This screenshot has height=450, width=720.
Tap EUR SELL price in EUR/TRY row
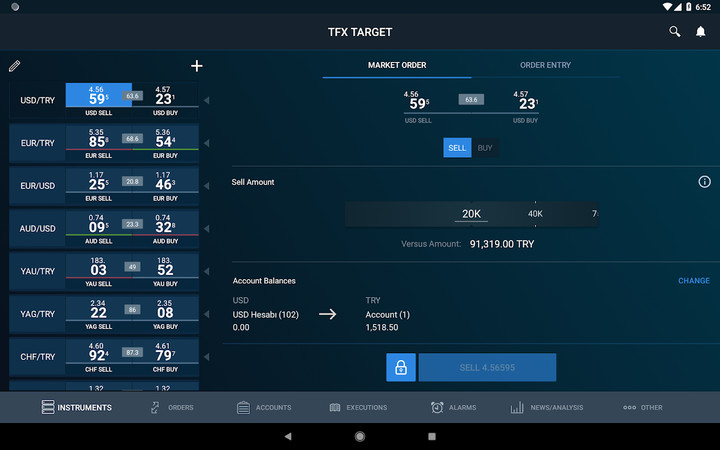click(98, 143)
